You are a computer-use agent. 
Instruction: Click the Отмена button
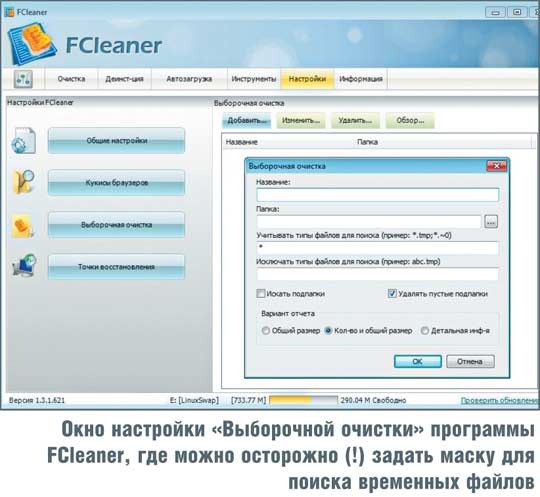470,361
